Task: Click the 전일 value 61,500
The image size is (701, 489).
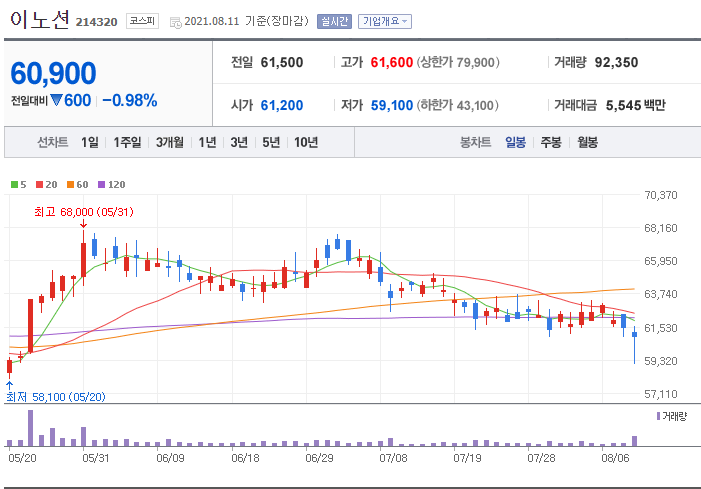Action: pyautogui.click(x=282, y=63)
